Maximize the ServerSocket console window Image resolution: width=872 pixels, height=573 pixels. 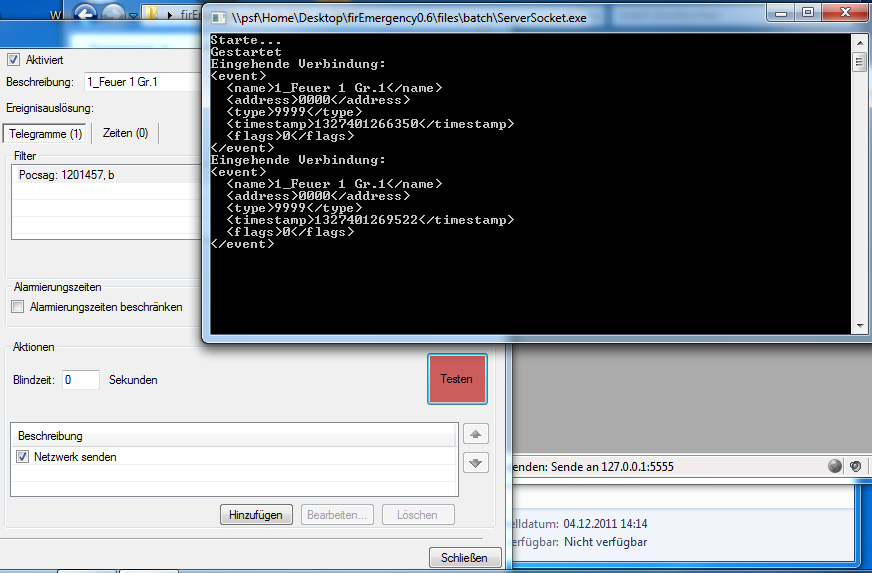(x=807, y=12)
